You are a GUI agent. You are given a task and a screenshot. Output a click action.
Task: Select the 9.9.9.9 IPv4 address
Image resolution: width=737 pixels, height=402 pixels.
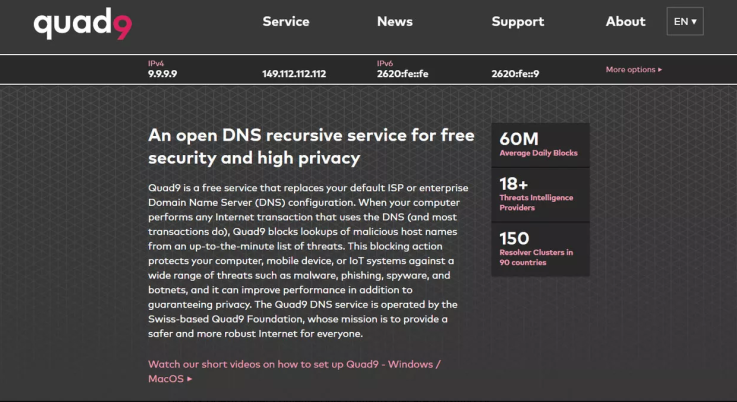(163, 74)
